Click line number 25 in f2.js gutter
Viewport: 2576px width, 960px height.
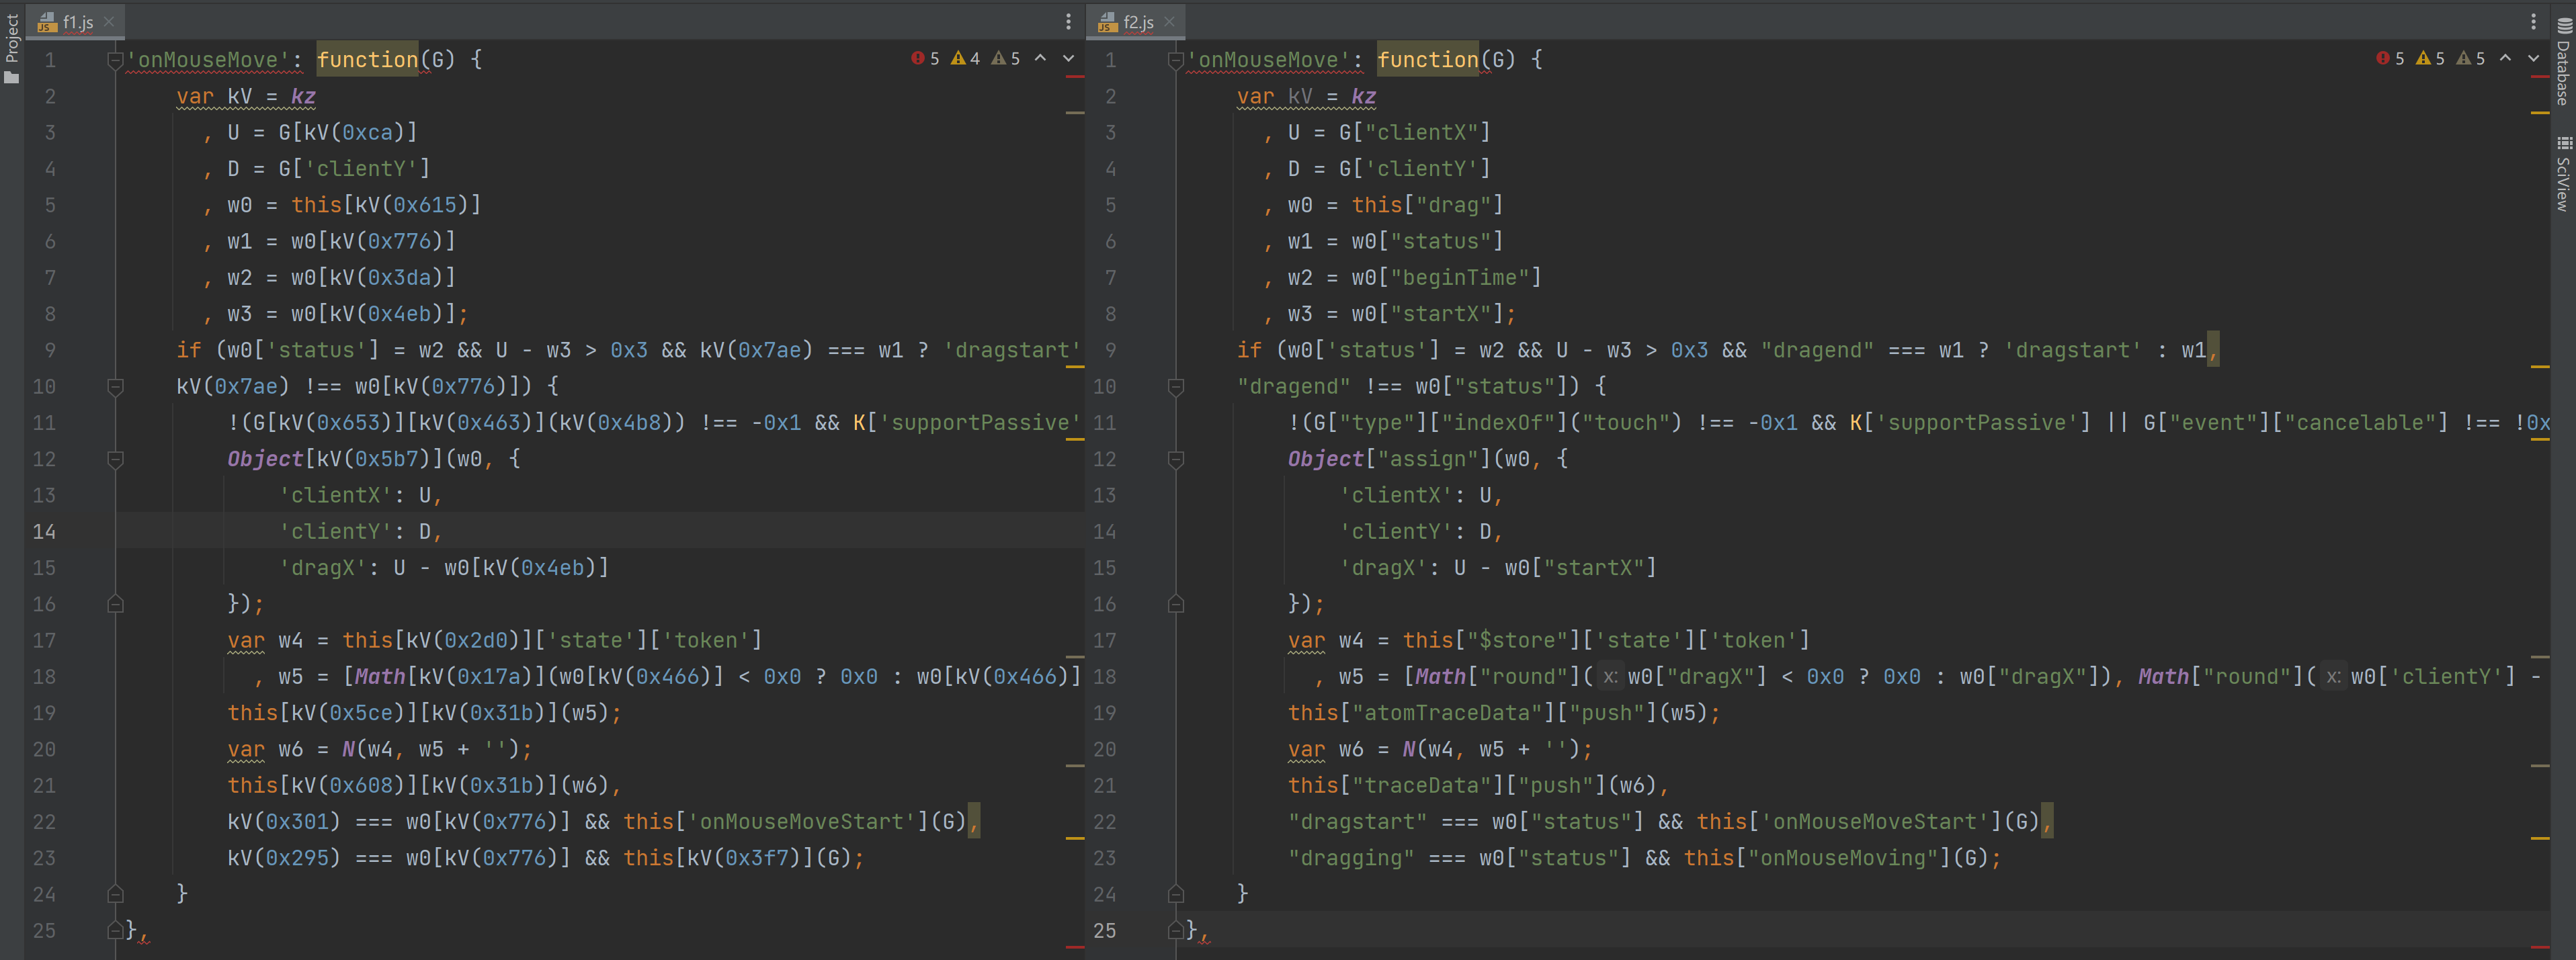pyautogui.click(x=1104, y=931)
